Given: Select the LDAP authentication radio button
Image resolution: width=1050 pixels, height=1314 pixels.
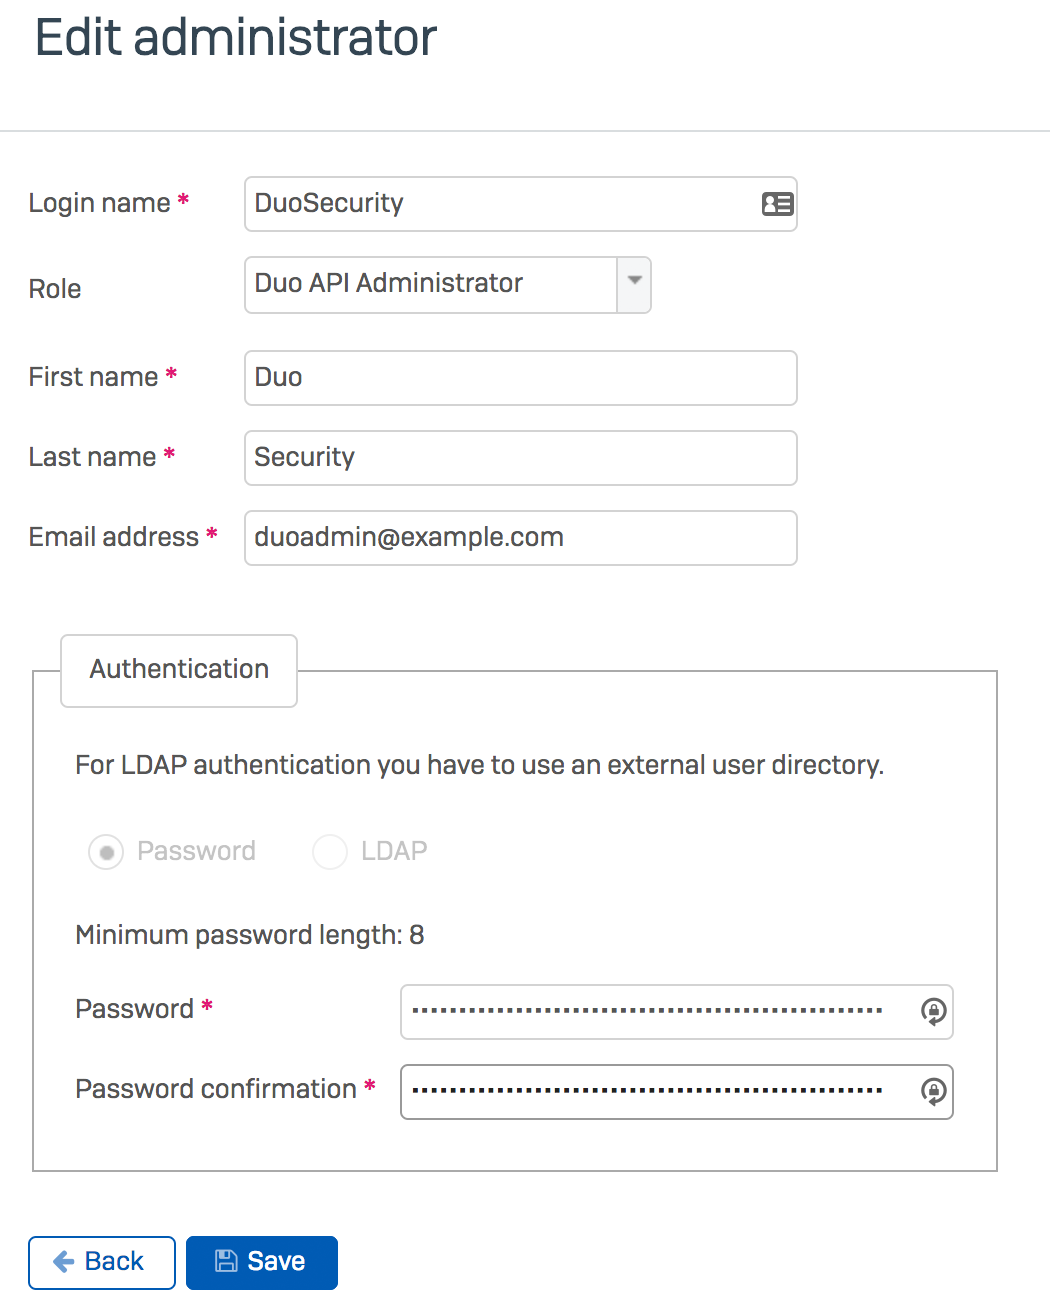Looking at the screenshot, I should click(x=330, y=851).
